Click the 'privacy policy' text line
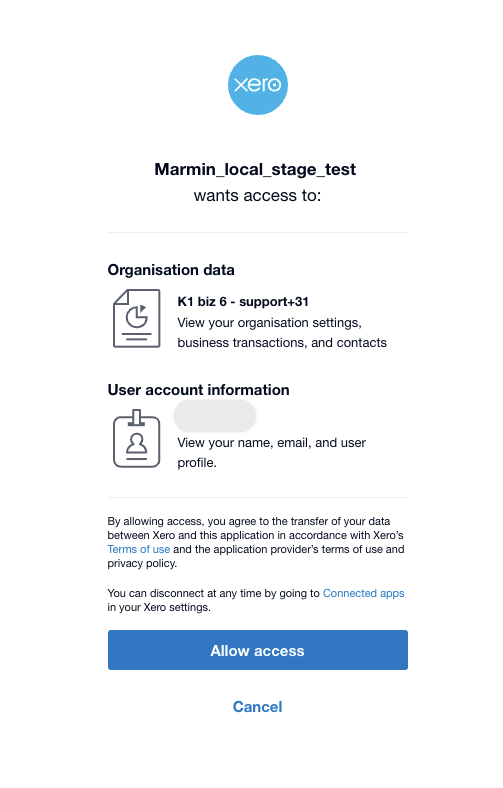The height and width of the screenshot is (788, 503). tap(142, 563)
